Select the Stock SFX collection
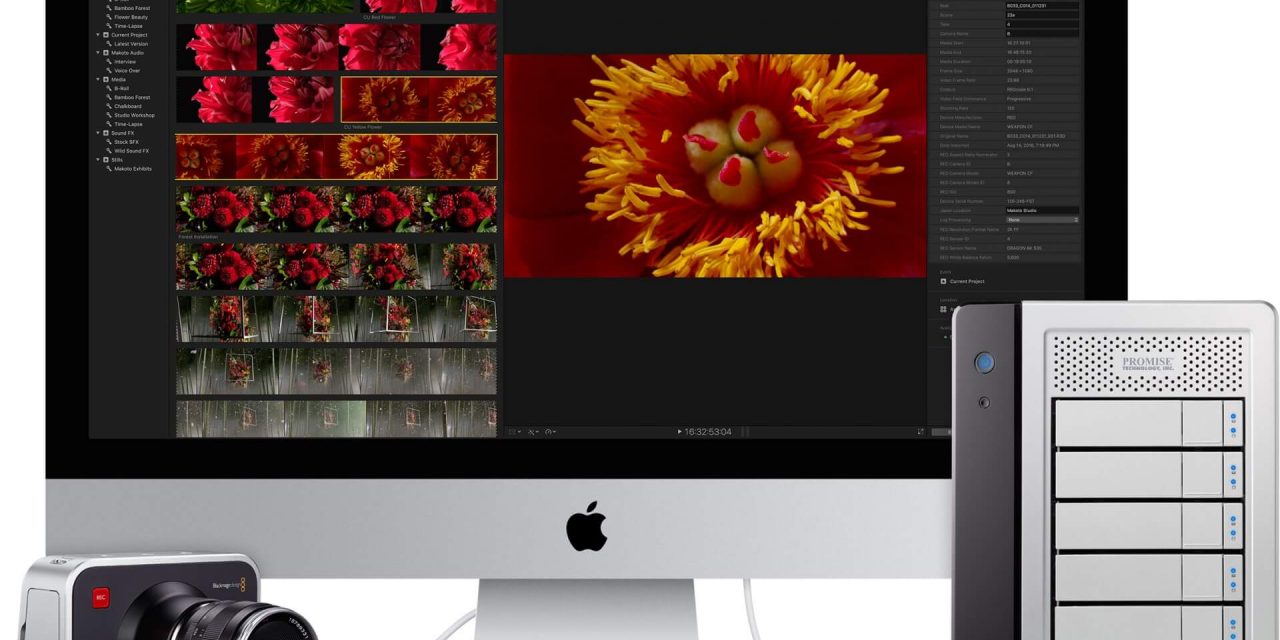1280x640 pixels. click(126, 142)
